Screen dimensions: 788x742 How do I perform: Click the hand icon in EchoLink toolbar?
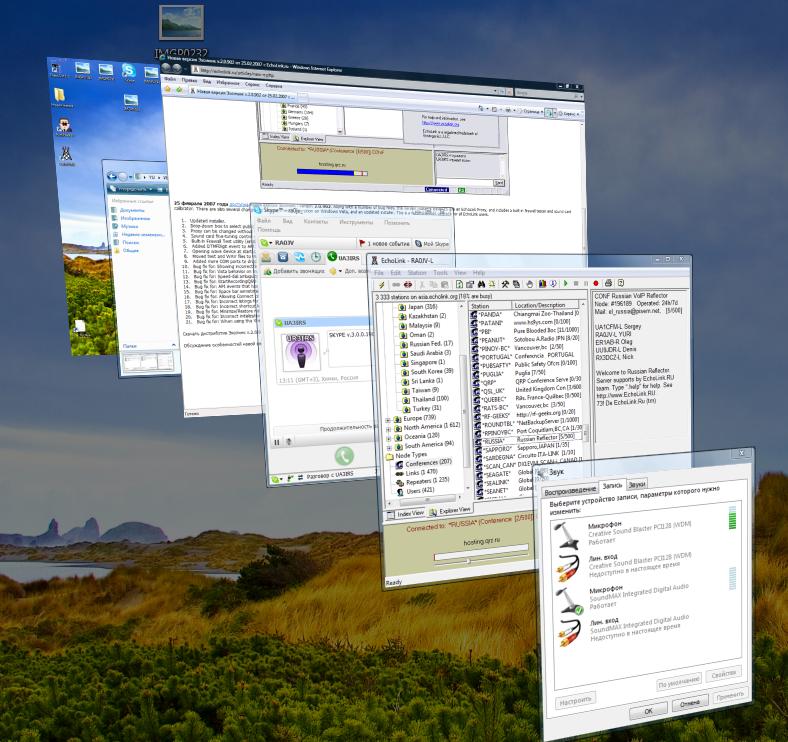pos(530,284)
